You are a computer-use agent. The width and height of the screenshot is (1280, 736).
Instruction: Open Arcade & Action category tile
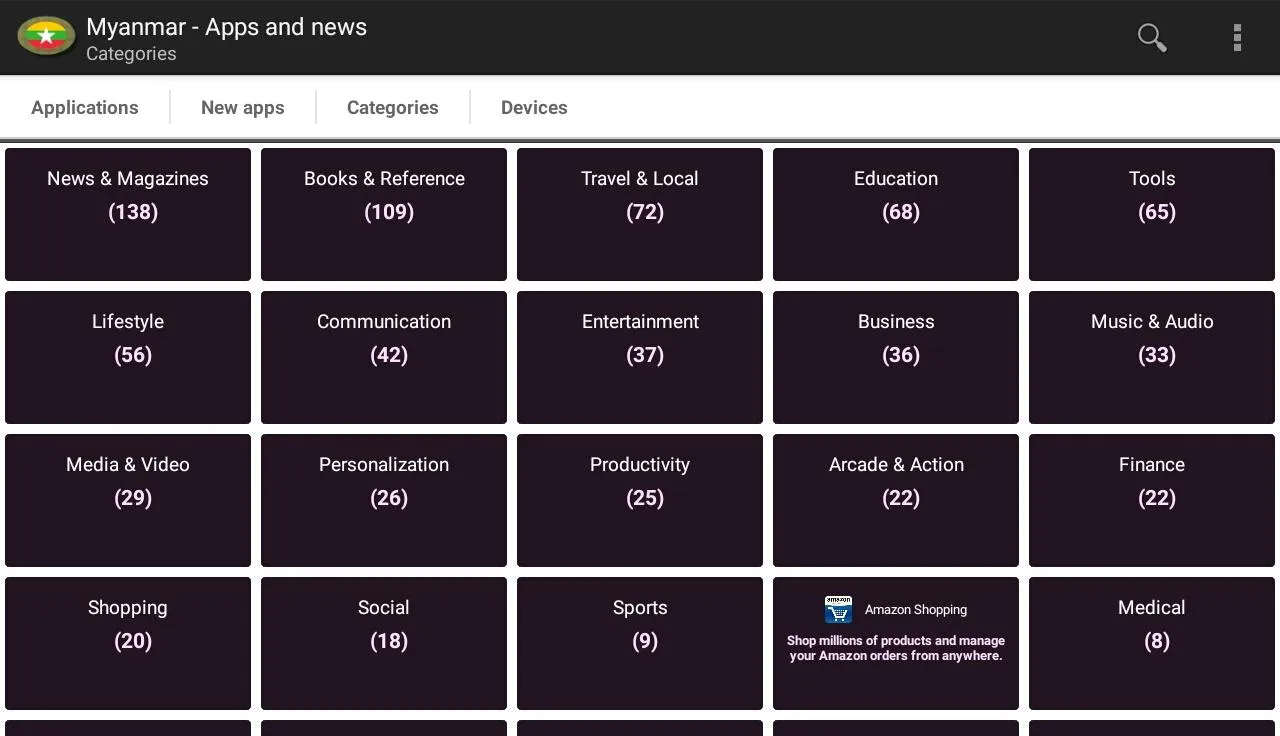896,500
